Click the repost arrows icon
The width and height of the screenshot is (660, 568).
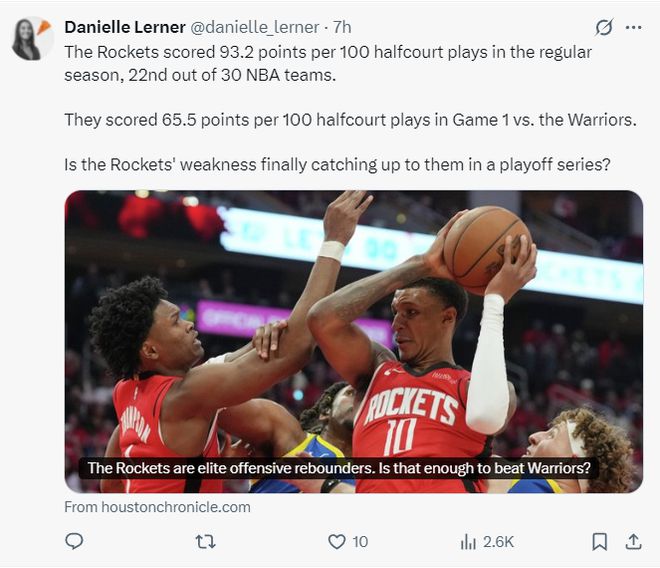pos(206,541)
